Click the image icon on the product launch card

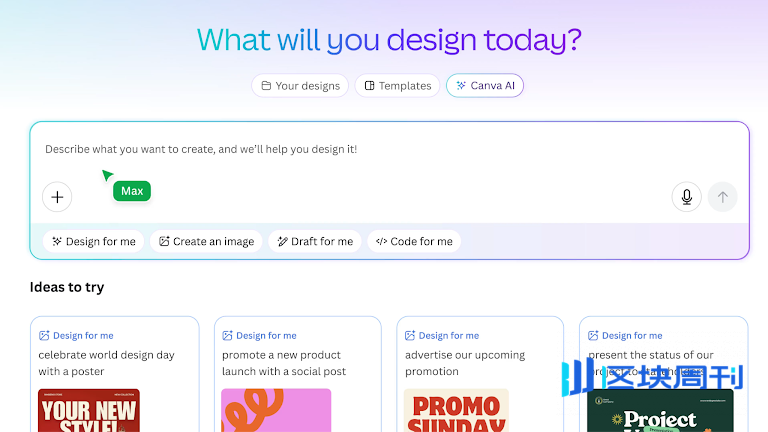pos(227,336)
